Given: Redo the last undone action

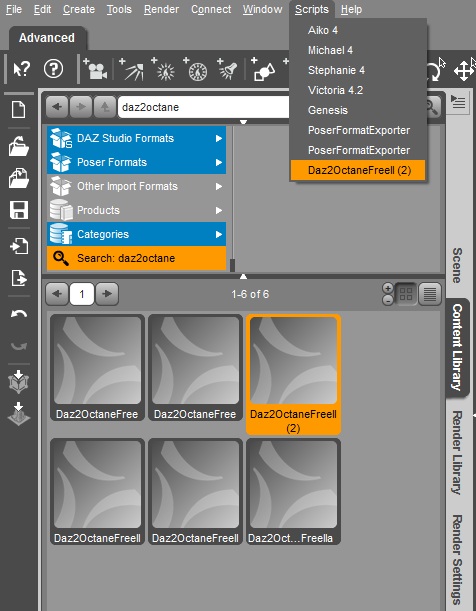Looking at the screenshot, I should [x=19, y=346].
